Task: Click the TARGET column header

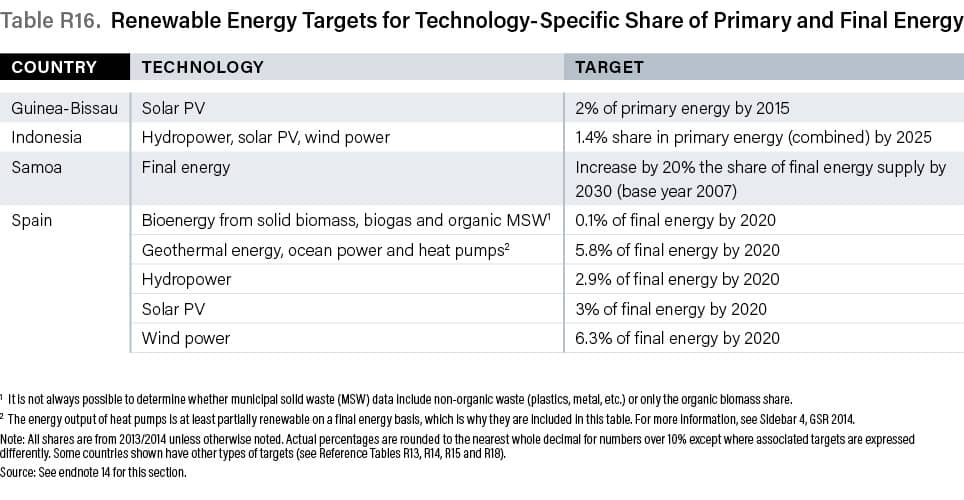Action: click(610, 68)
